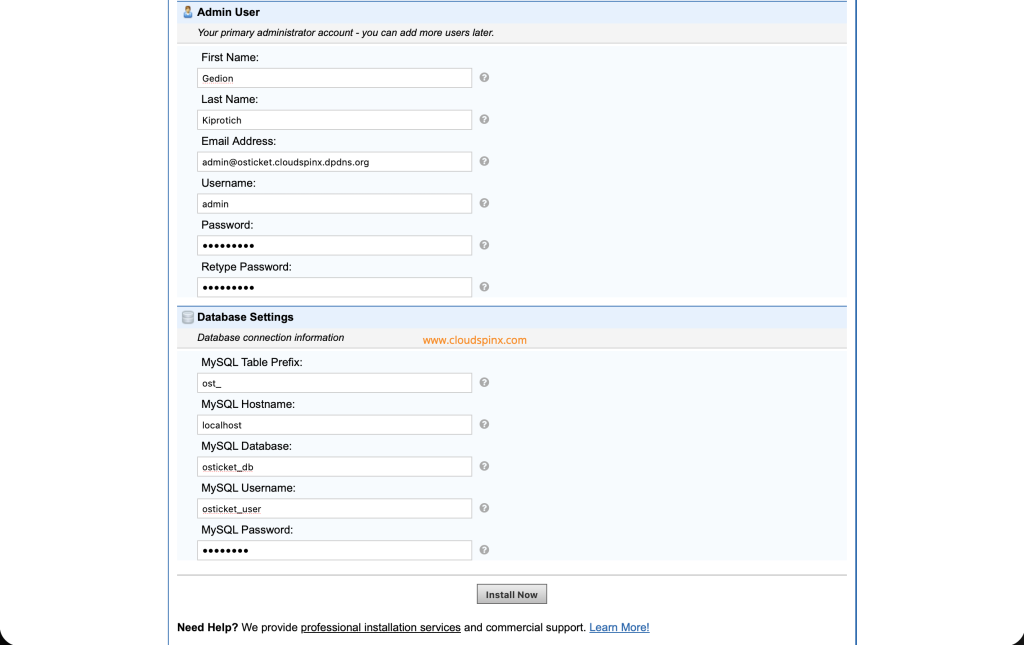The image size is (1024, 645).
Task: Focus the MySQL Database field osticket_db
Action: (x=334, y=467)
